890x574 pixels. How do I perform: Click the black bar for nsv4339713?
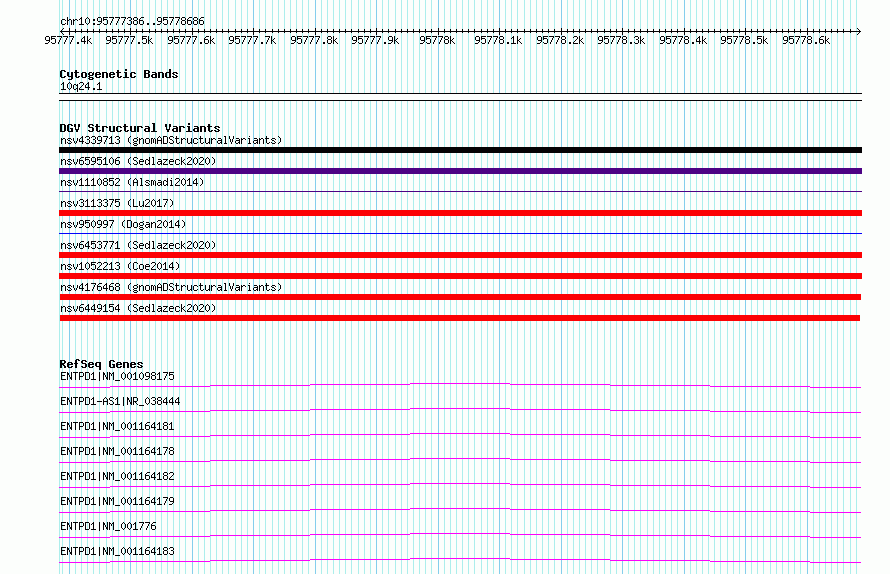click(460, 150)
